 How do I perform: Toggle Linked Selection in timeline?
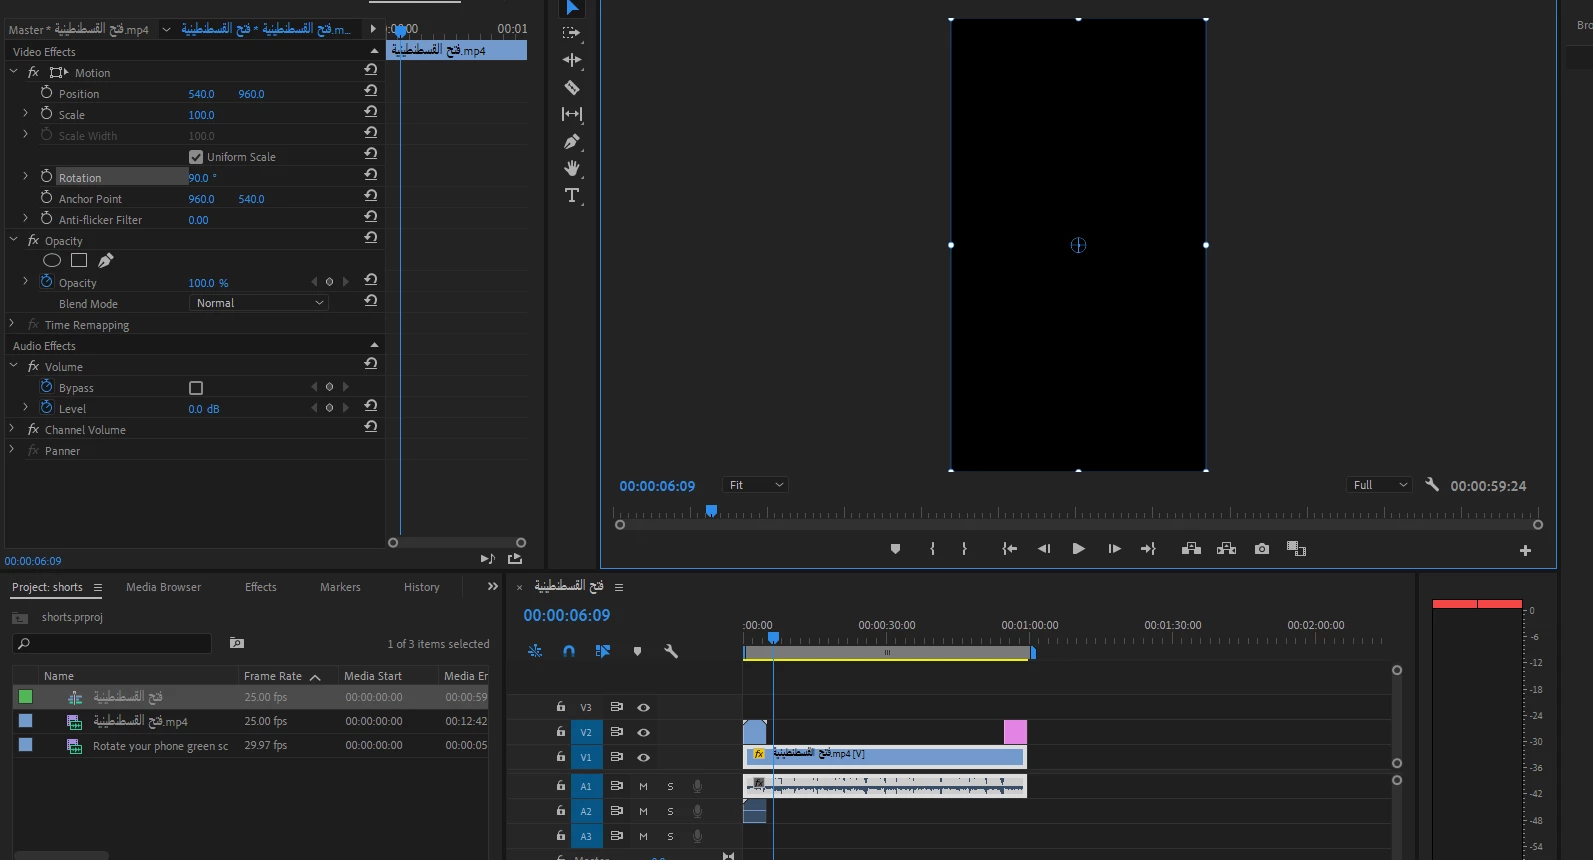click(x=603, y=651)
